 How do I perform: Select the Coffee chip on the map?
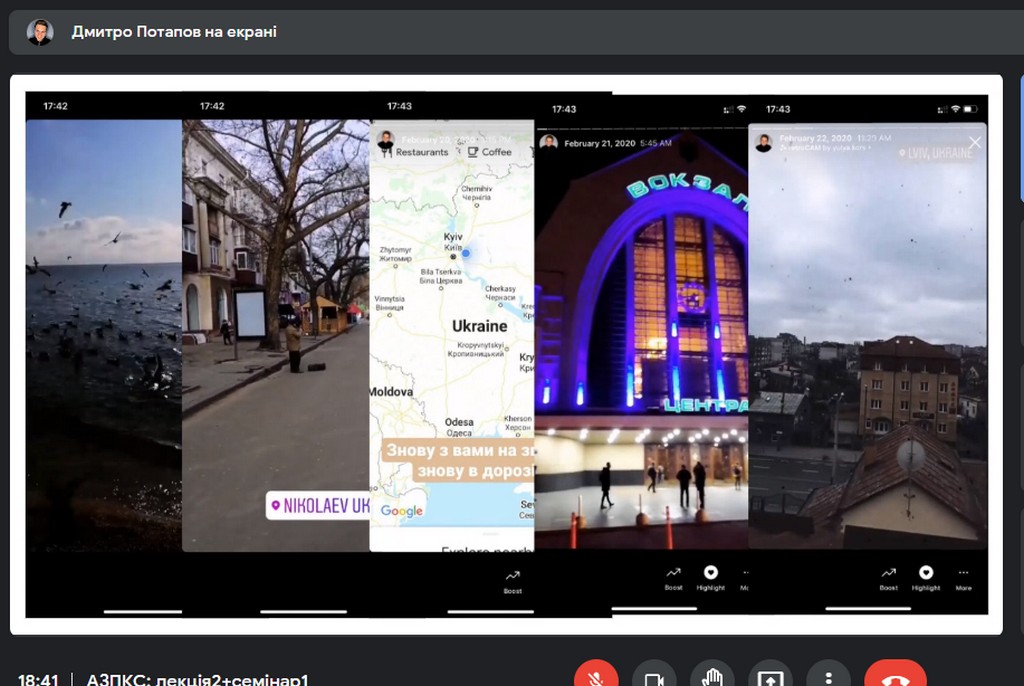(490, 152)
